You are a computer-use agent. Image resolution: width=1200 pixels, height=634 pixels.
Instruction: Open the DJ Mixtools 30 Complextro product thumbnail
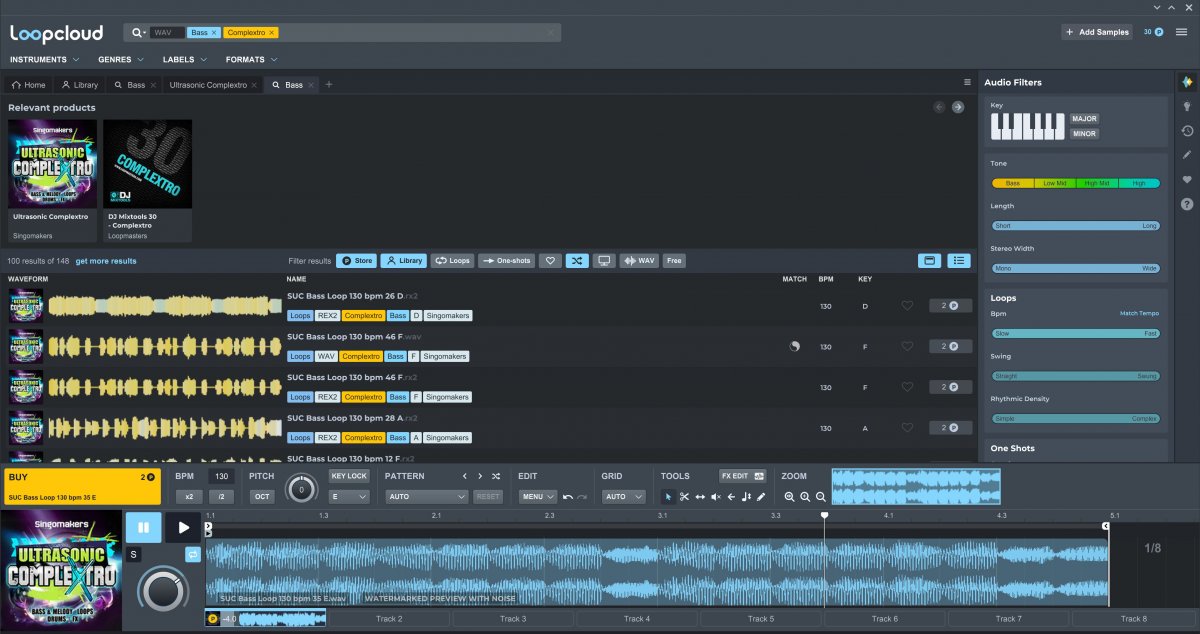pos(147,164)
